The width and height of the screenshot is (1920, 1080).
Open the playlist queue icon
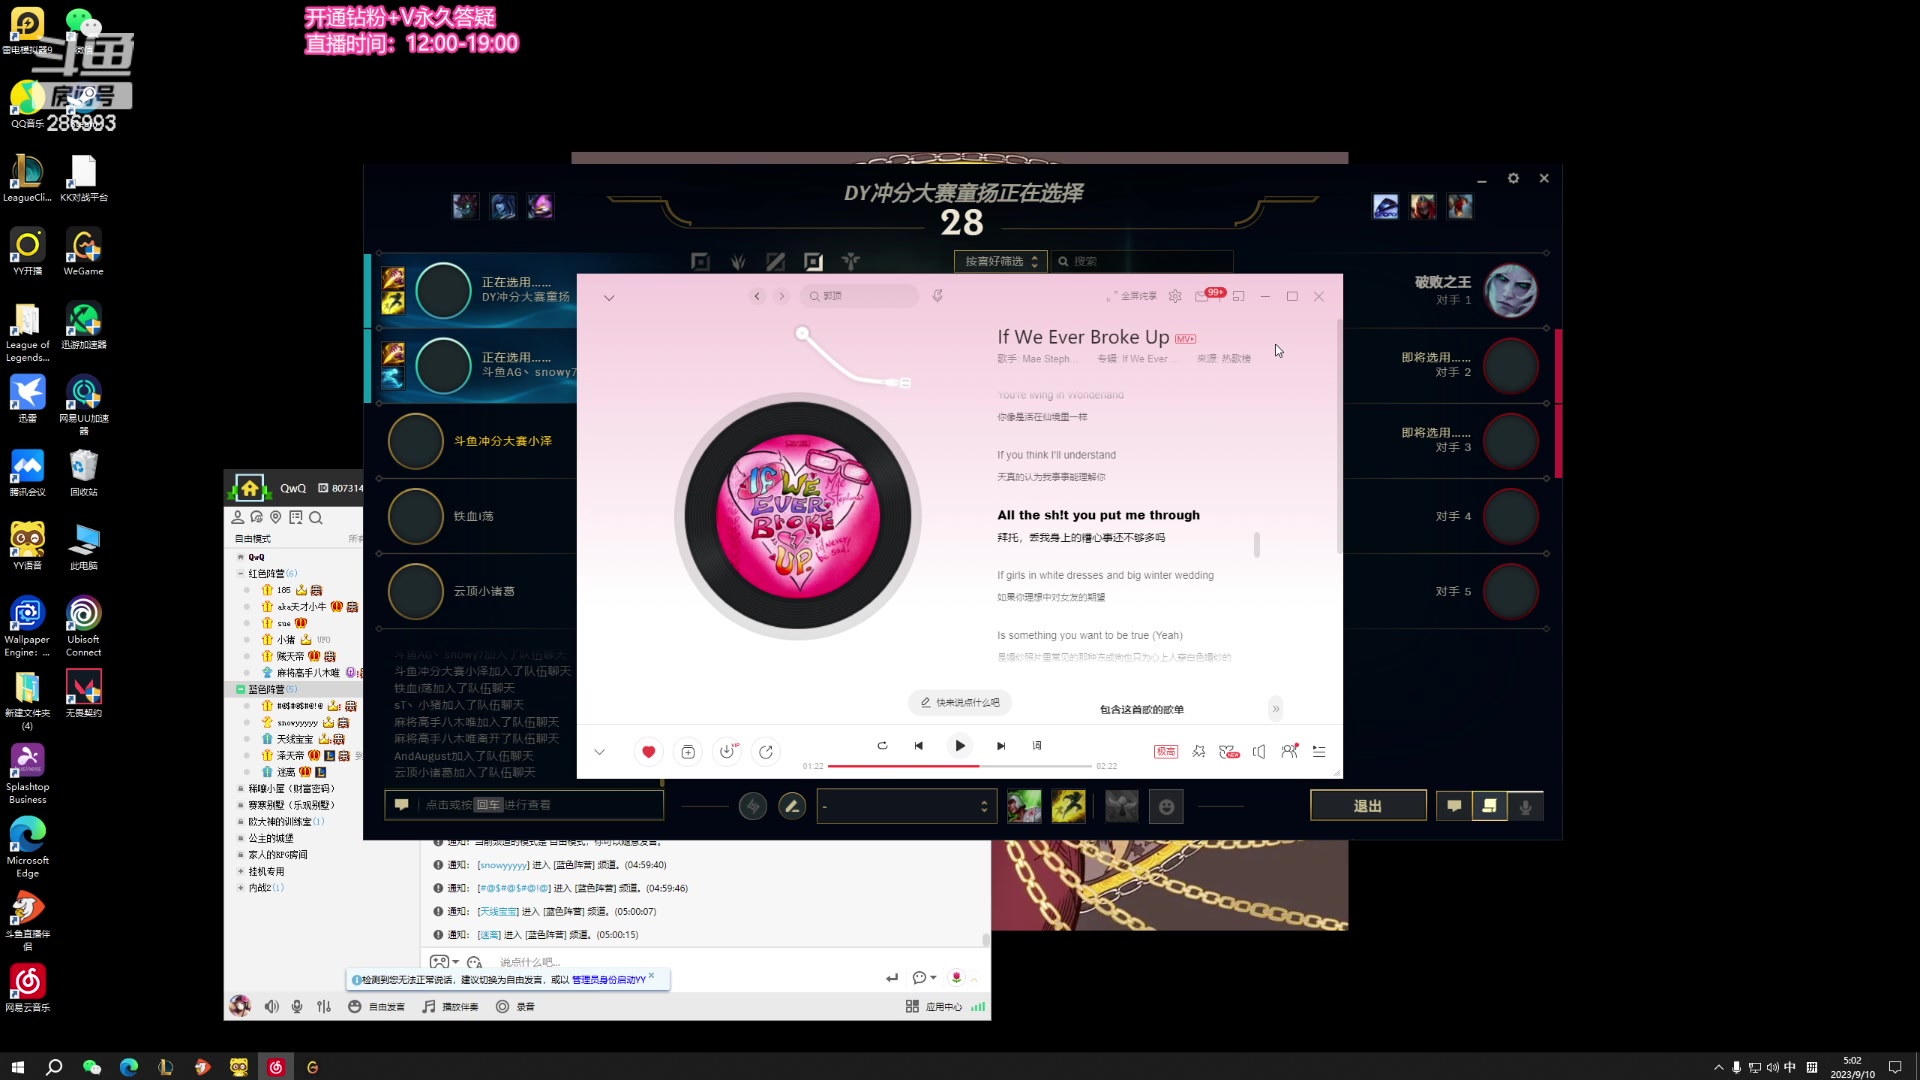(x=1319, y=752)
